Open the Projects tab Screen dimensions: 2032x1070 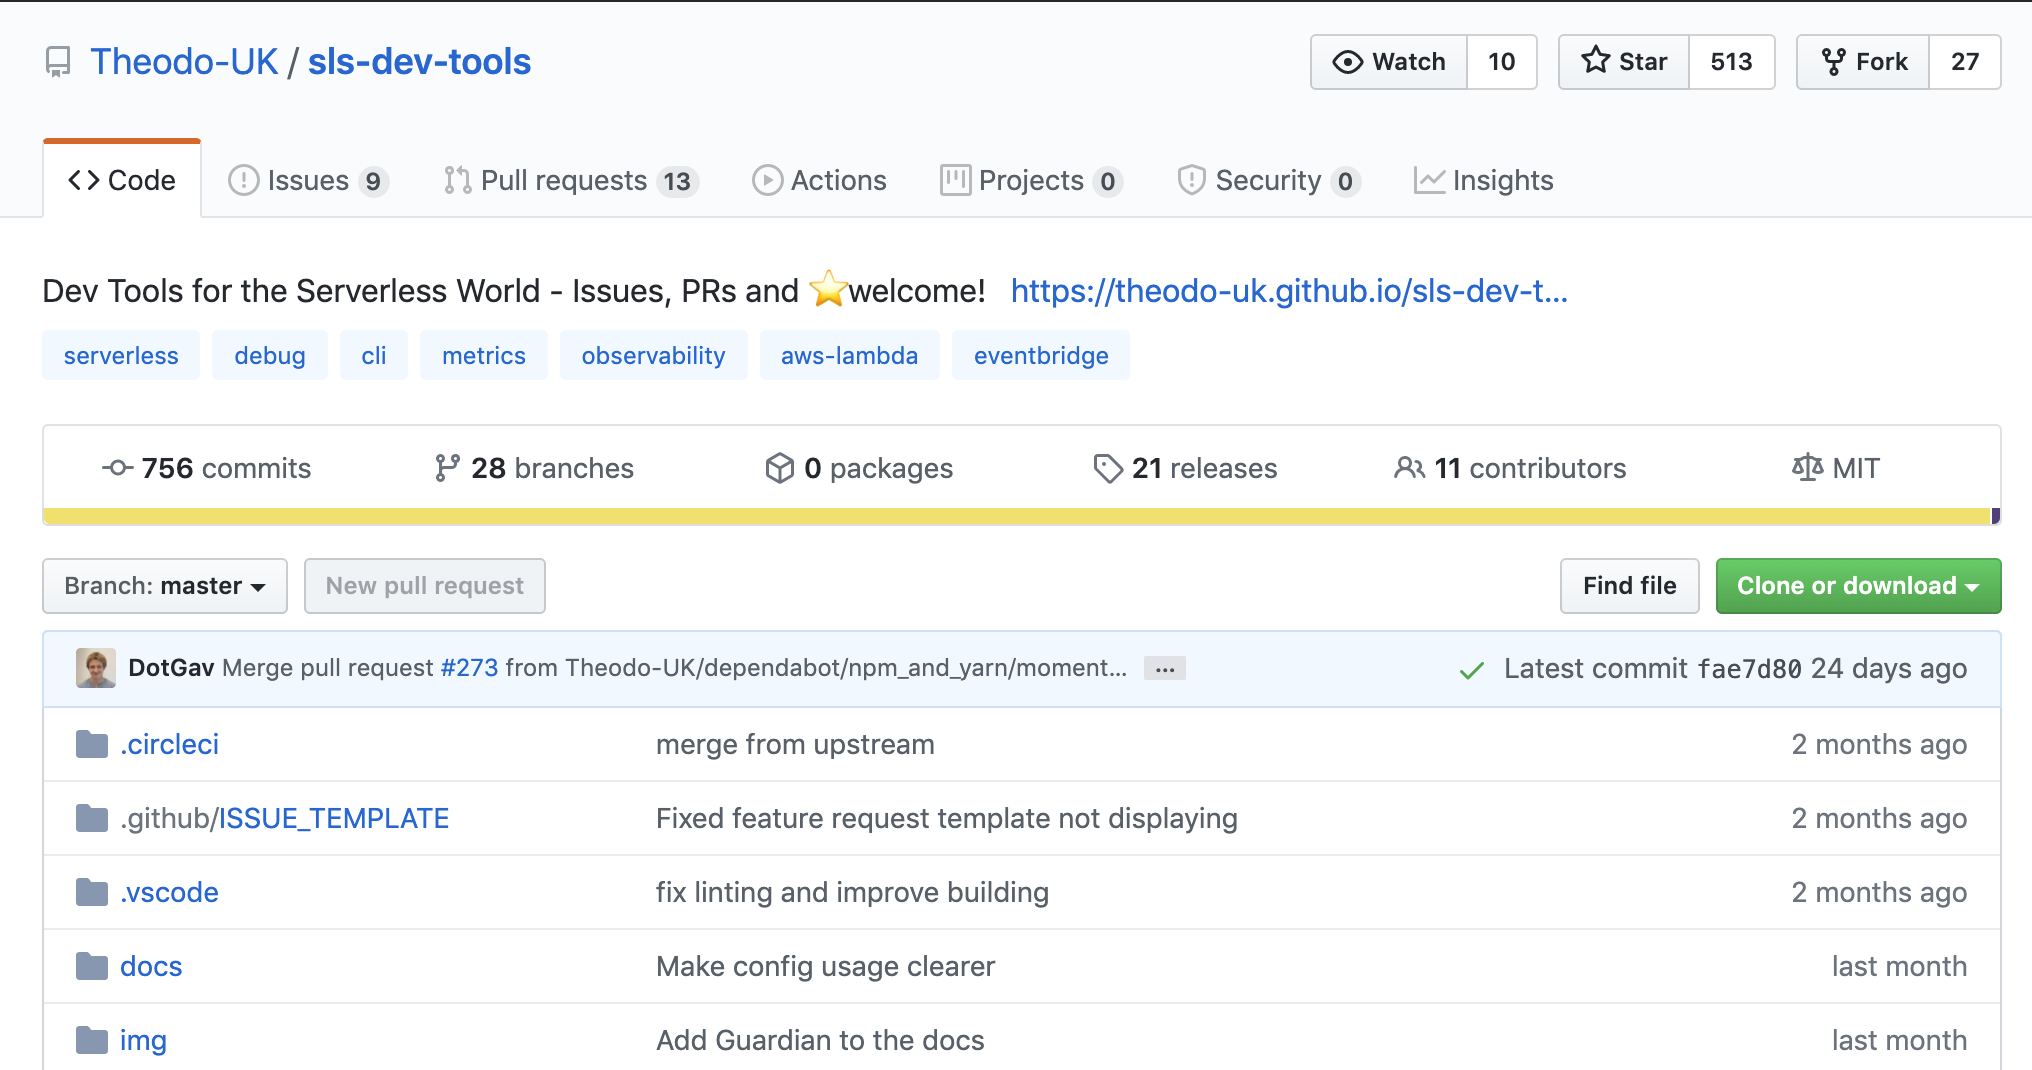pos(1032,180)
